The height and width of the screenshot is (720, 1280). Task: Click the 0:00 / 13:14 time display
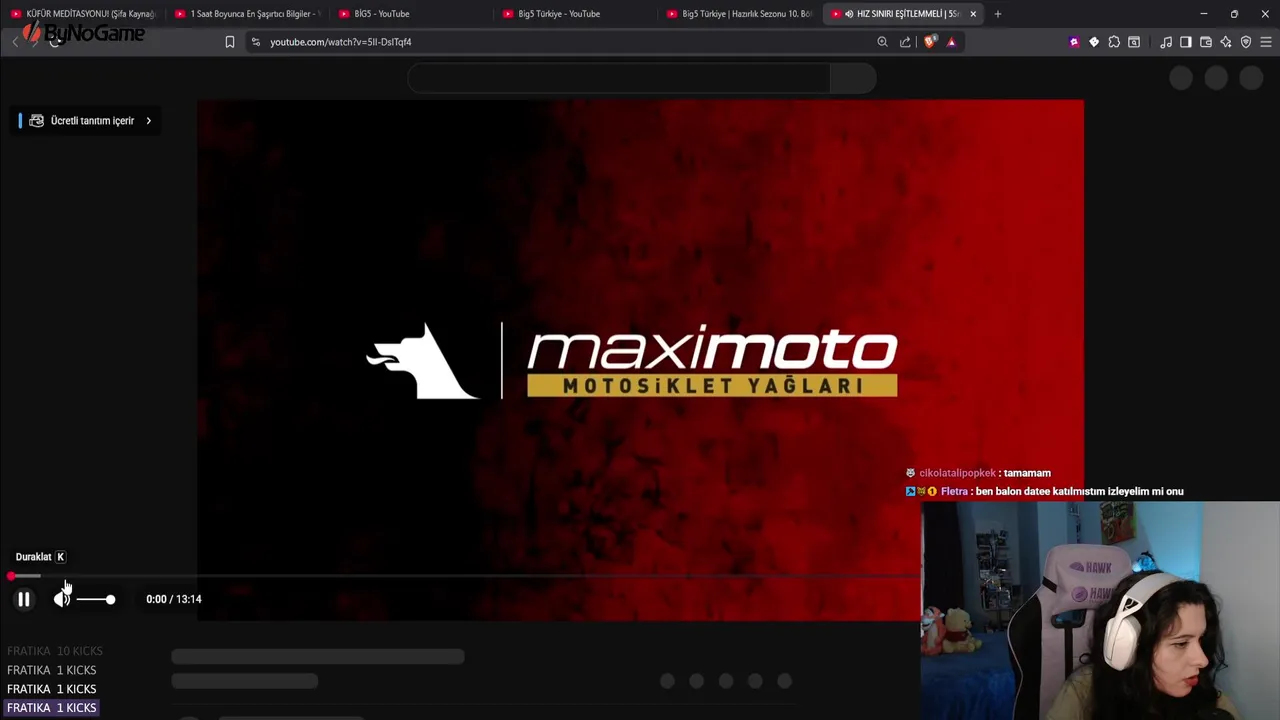click(174, 599)
